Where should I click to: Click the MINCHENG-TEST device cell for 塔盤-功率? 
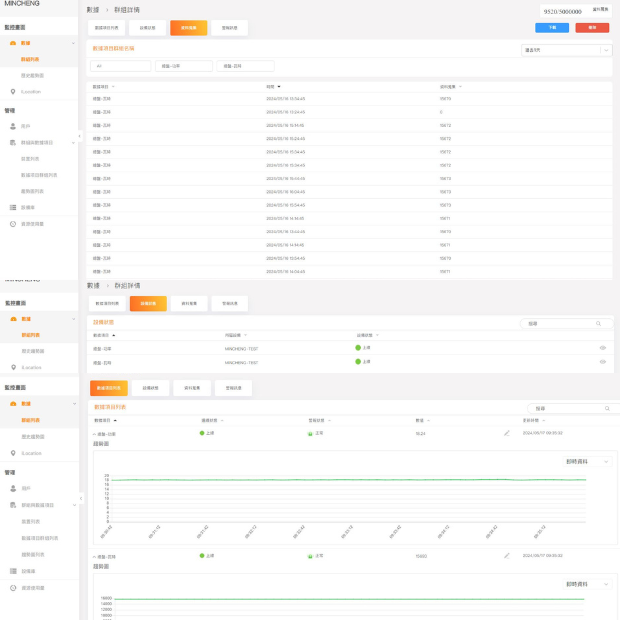(241, 349)
